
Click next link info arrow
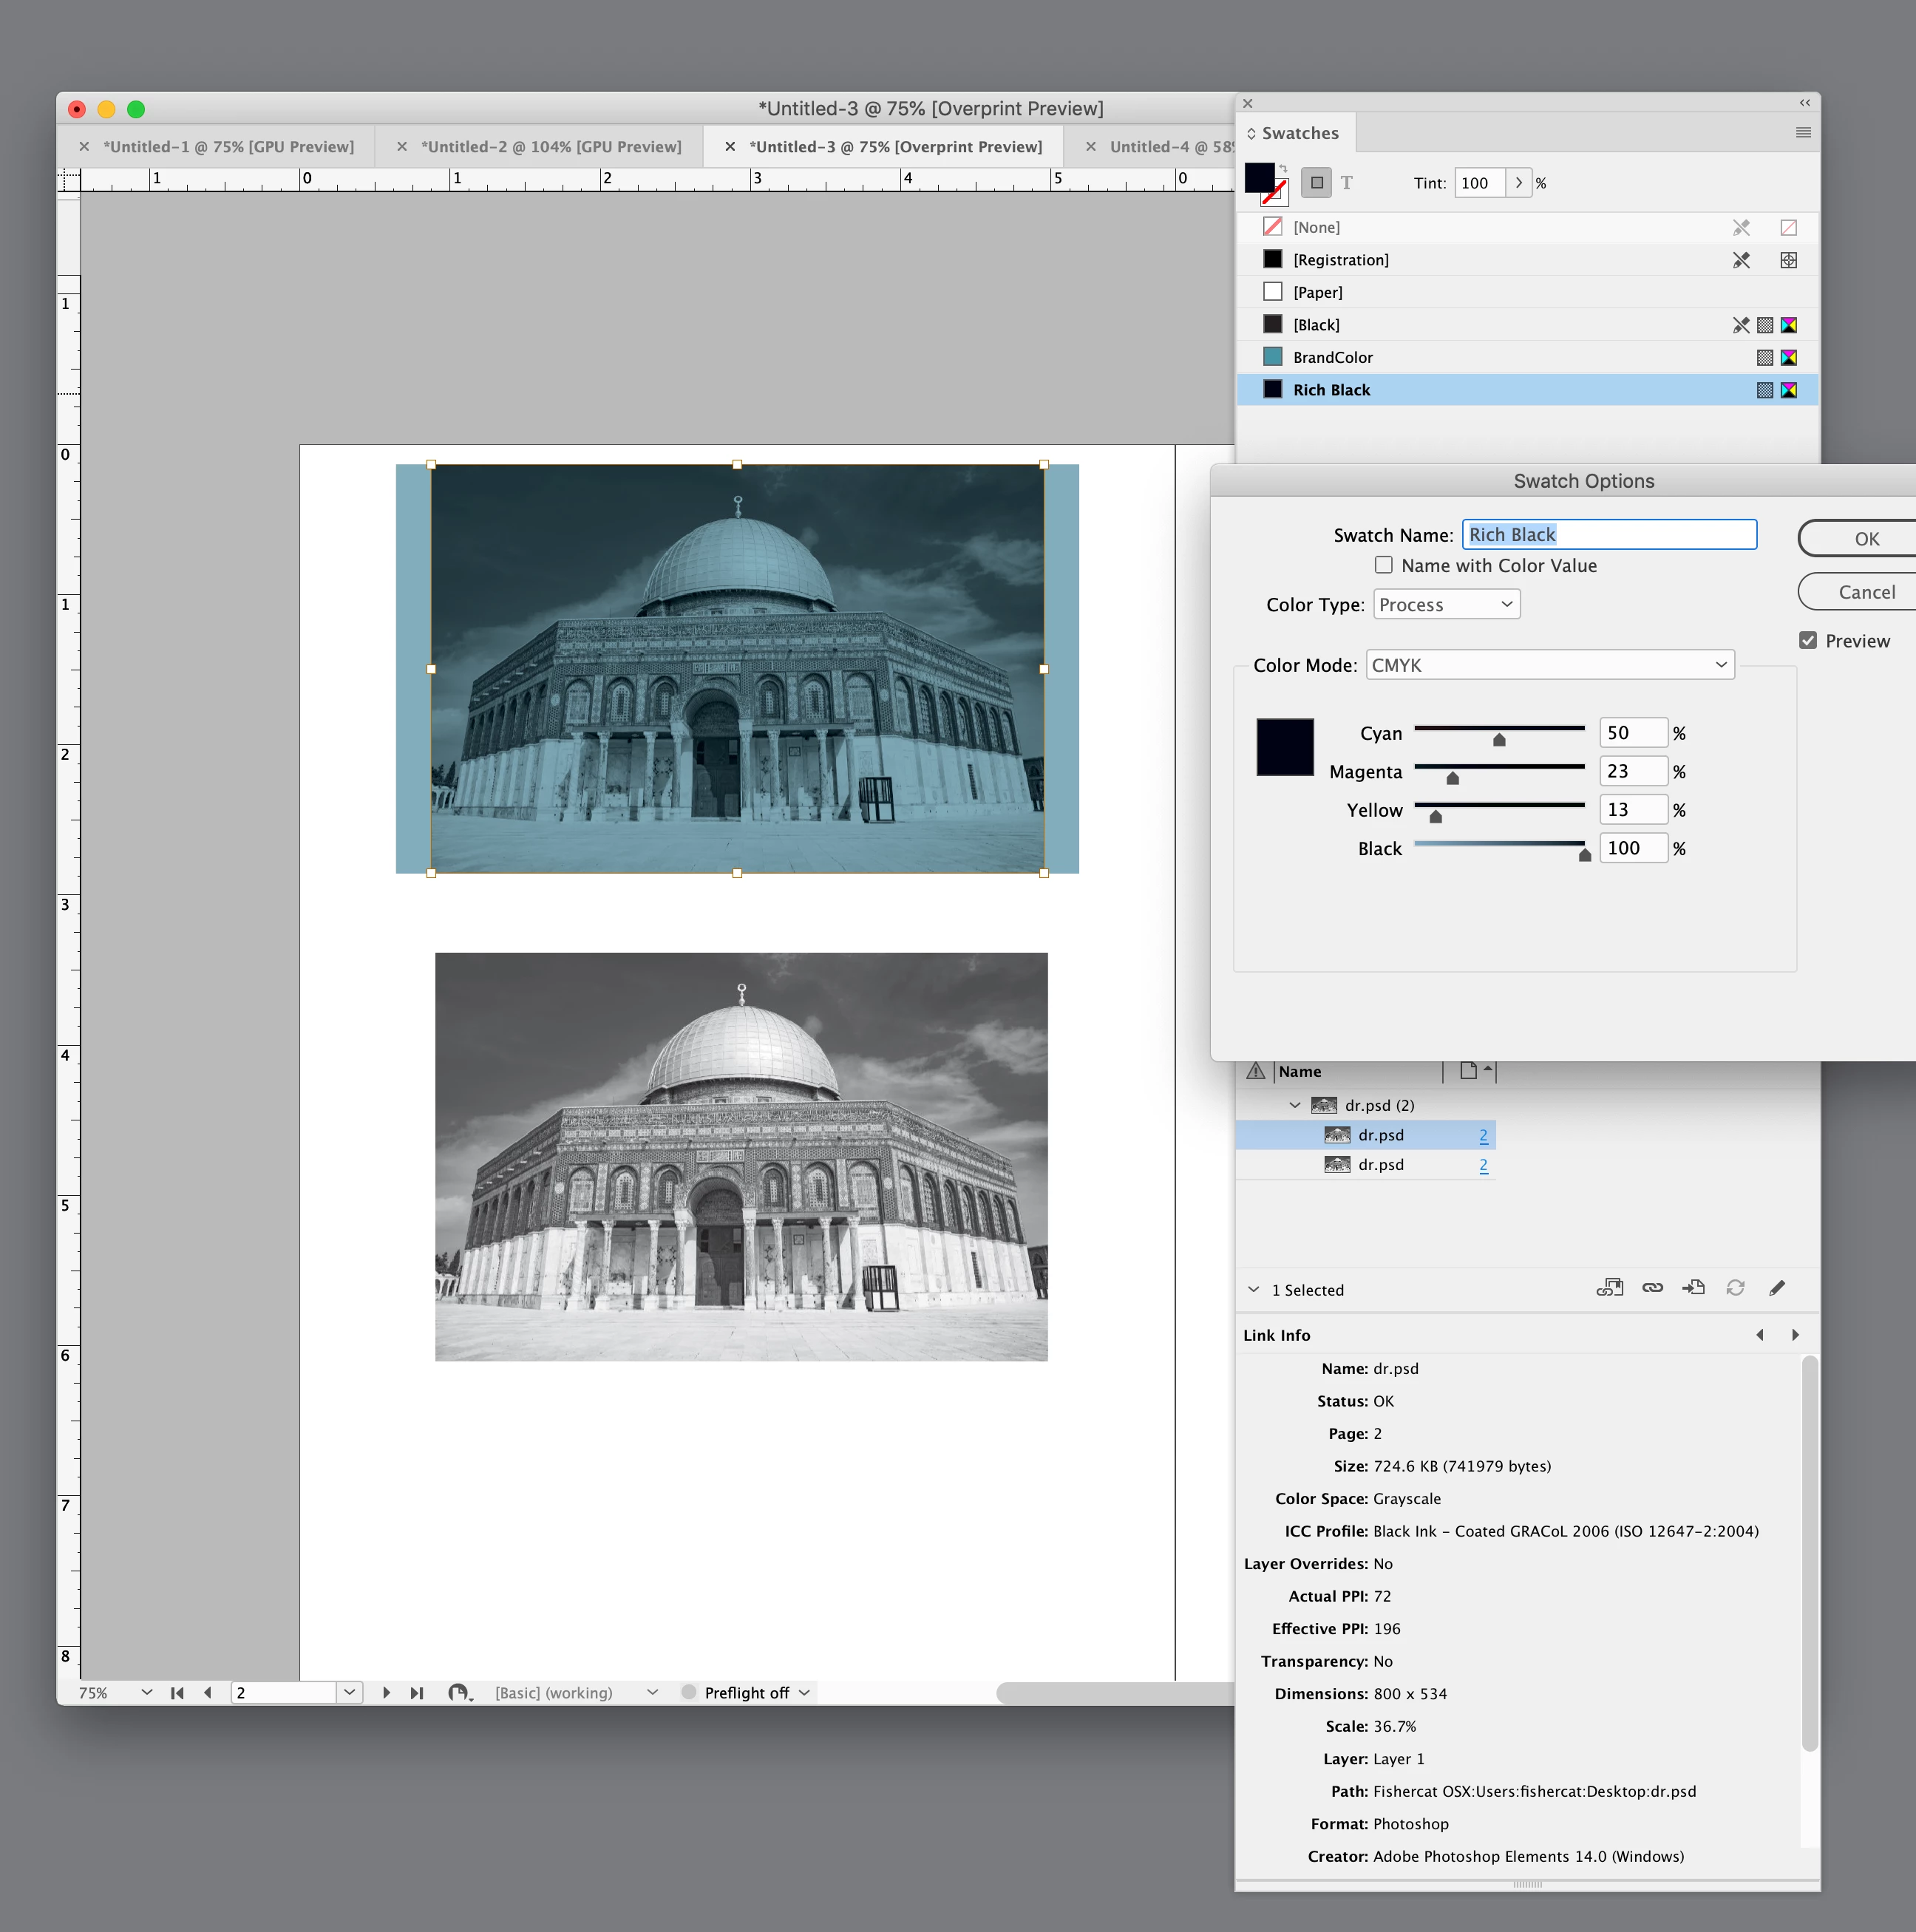(x=1795, y=1335)
